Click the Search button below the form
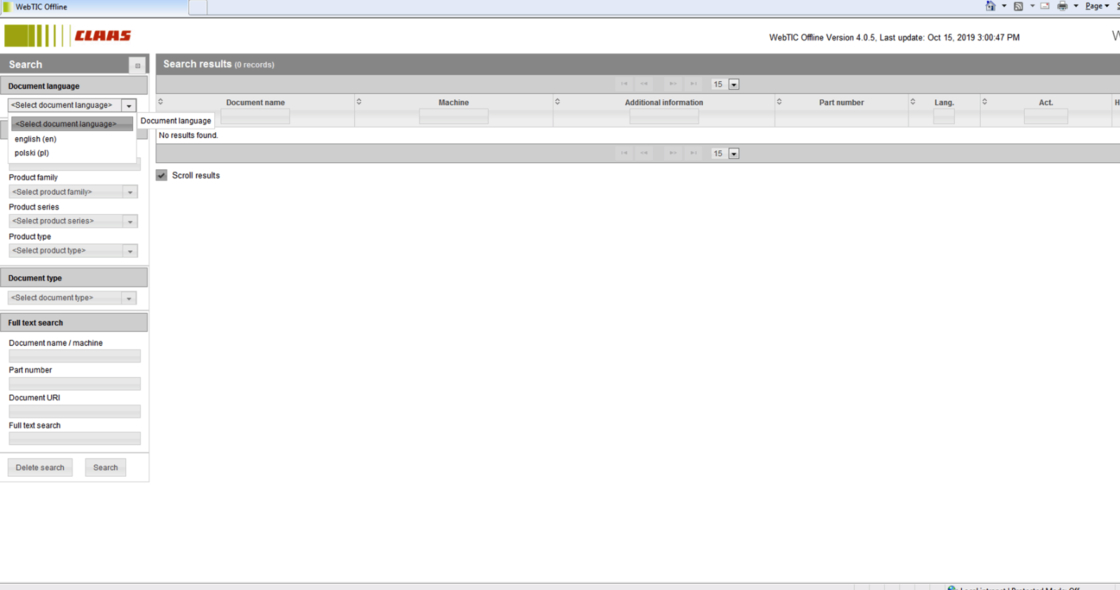Image resolution: width=1120 pixels, height=590 pixels. click(105, 467)
